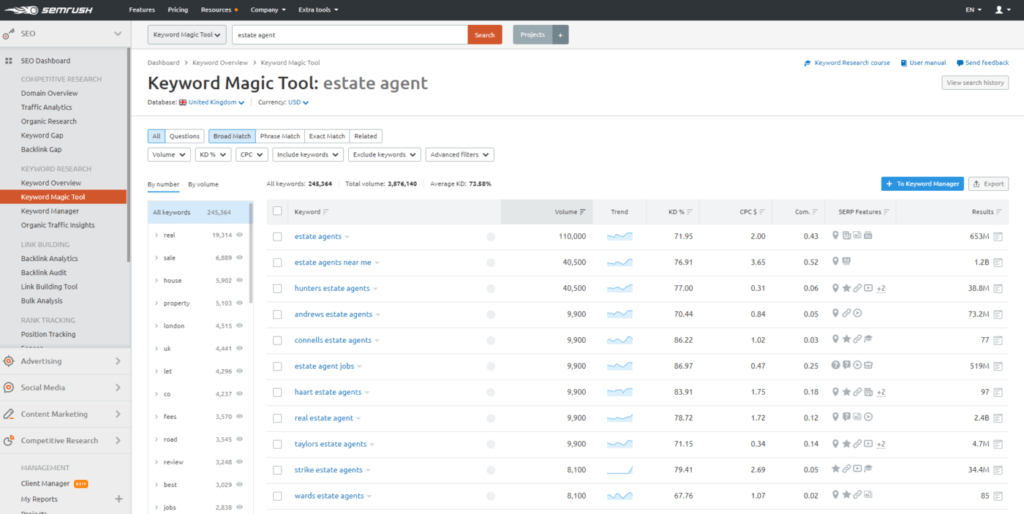Screen dimensions: 1024x514
Task: Click sort icon in Keyword column header
Action: [x=326, y=212]
